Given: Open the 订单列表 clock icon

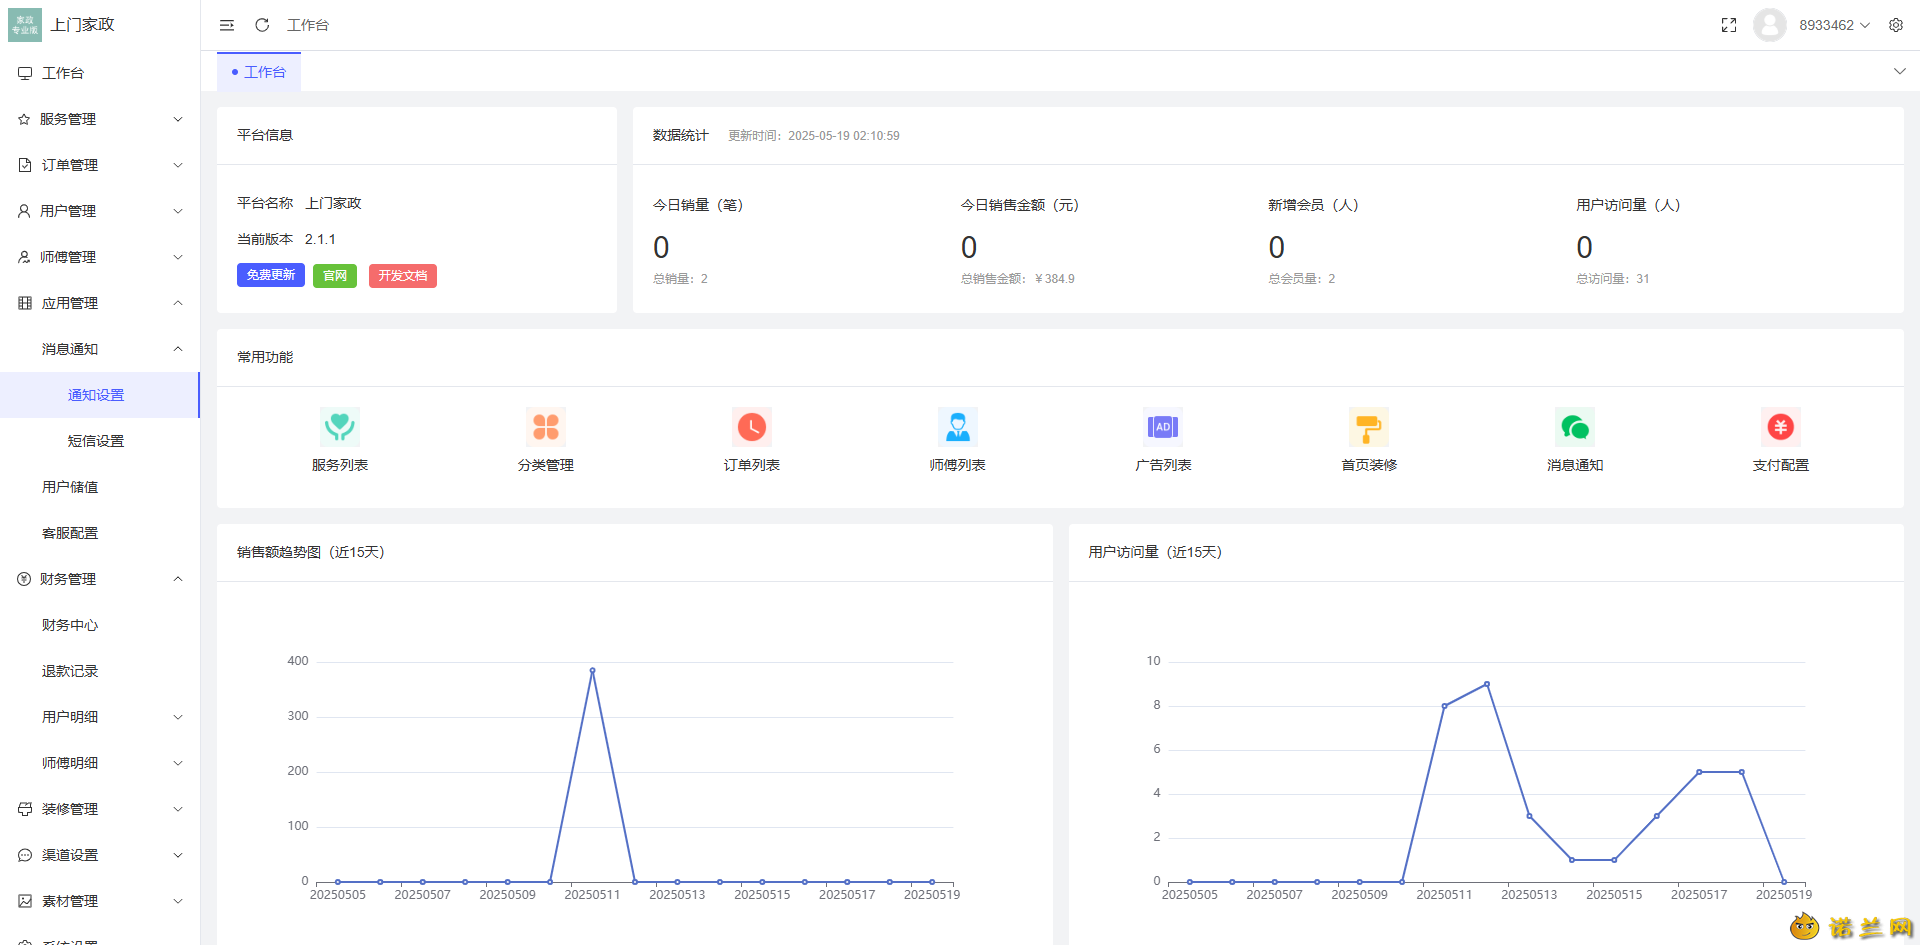Looking at the screenshot, I should [x=752, y=427].
